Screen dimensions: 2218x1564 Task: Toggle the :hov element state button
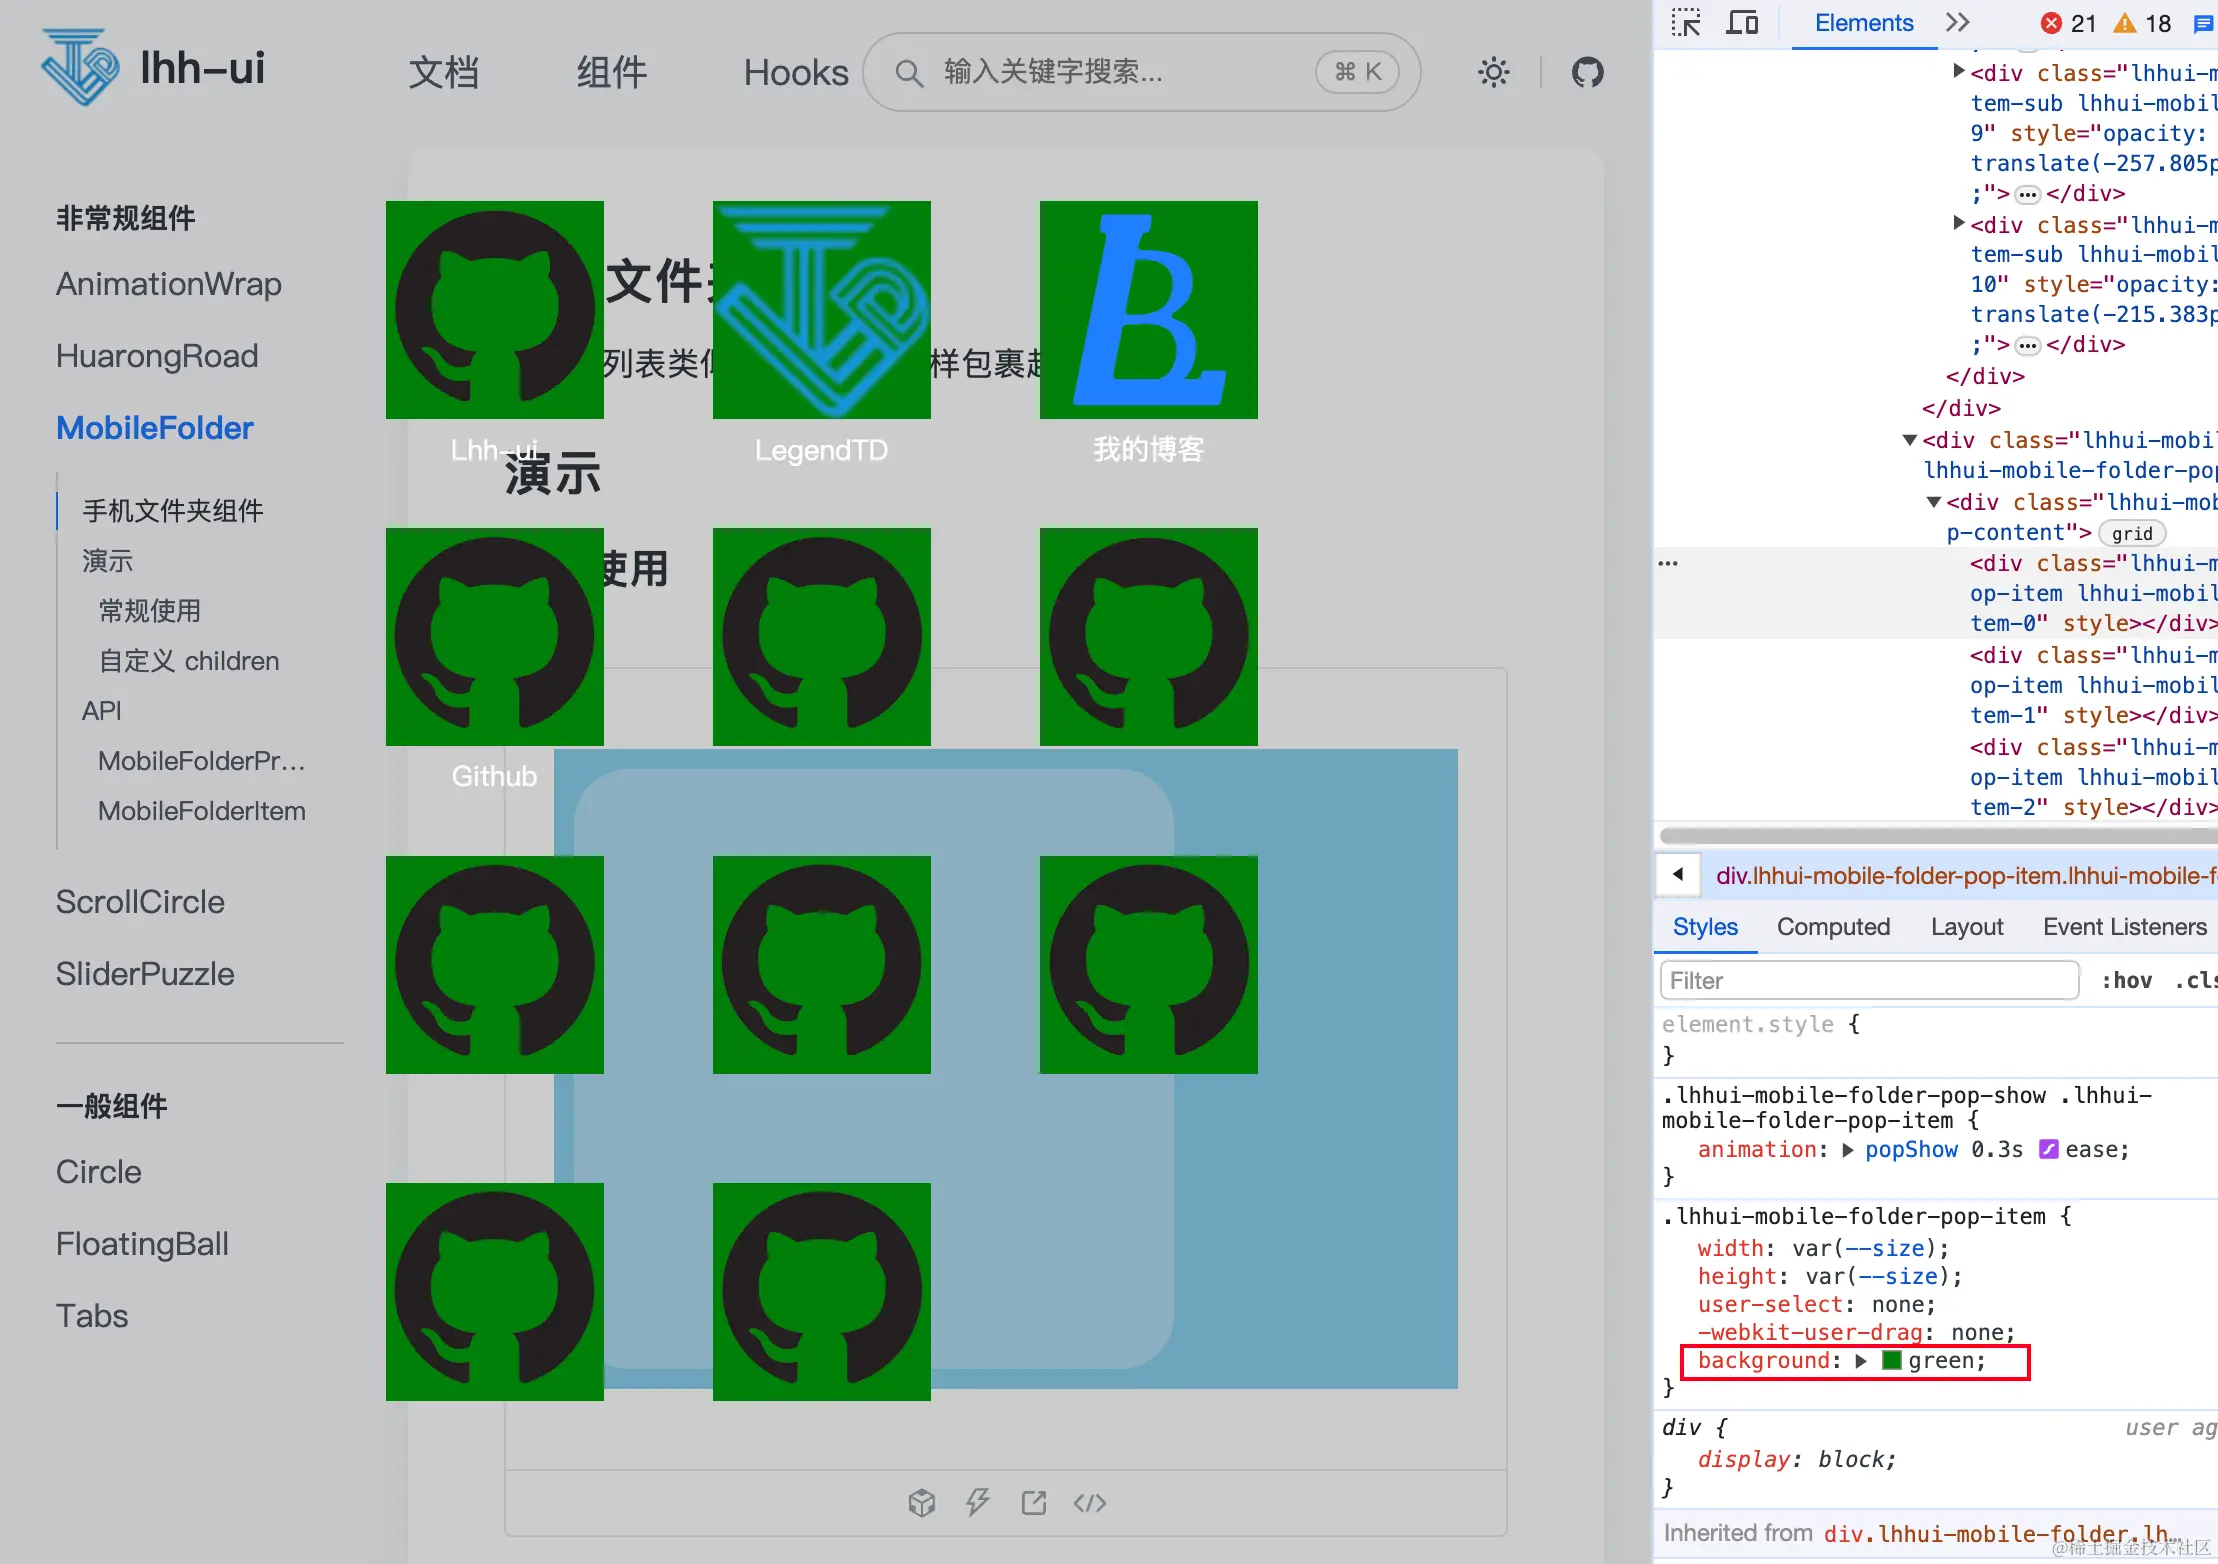coord(2126,981)
